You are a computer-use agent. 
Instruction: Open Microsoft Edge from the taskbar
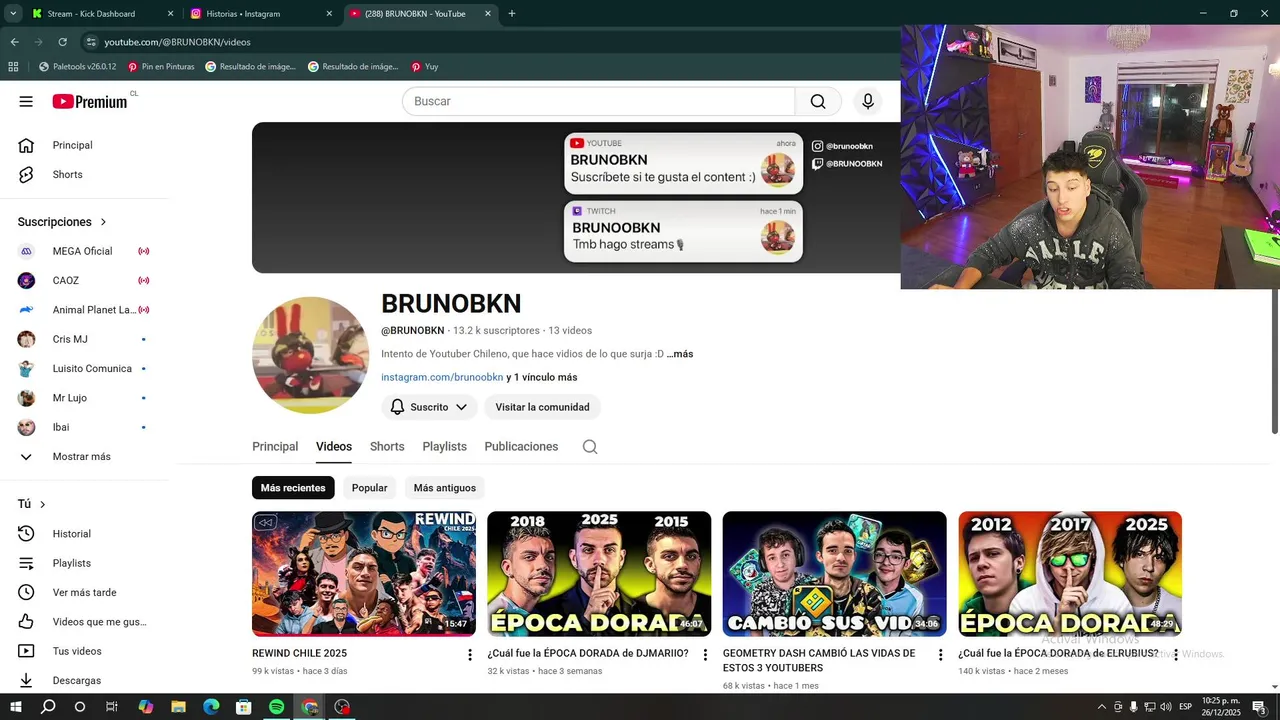tap(211, 707)
